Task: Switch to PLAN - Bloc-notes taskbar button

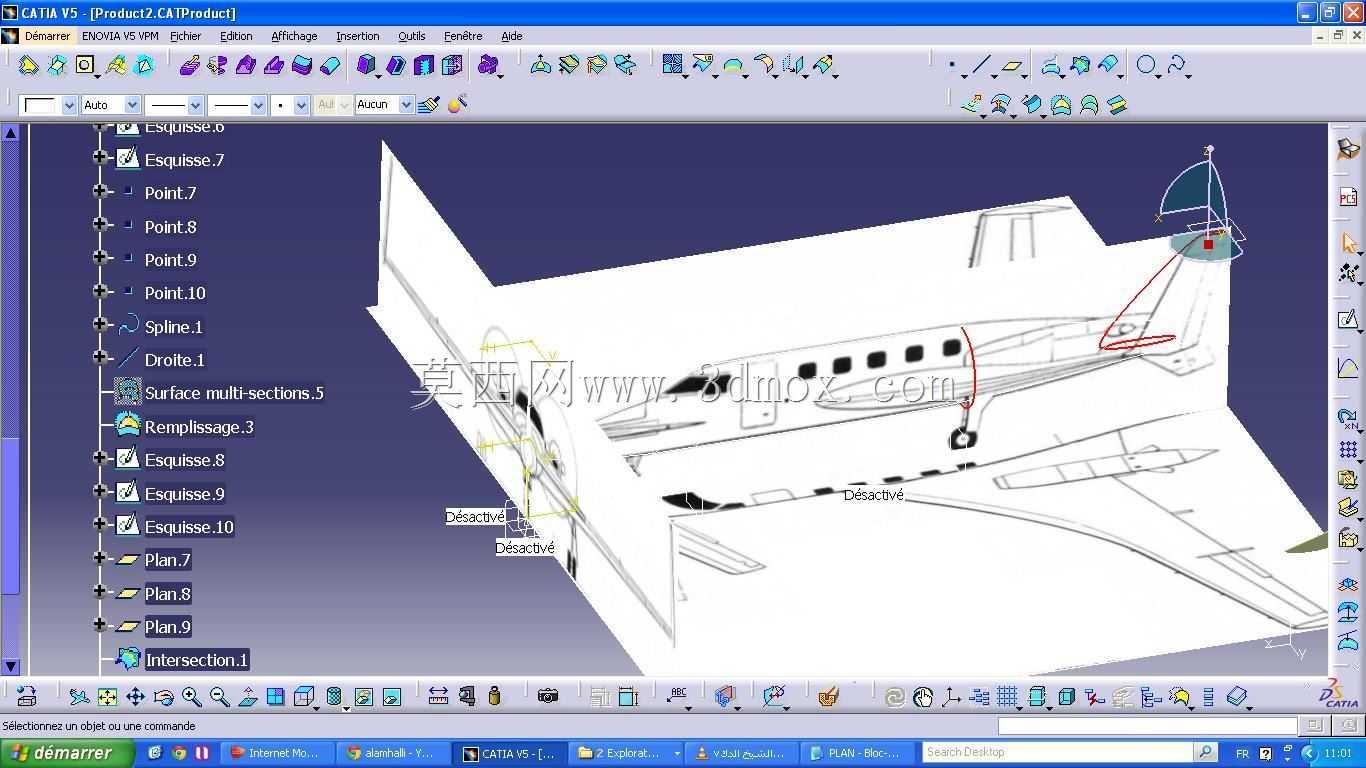Action: 854,753
